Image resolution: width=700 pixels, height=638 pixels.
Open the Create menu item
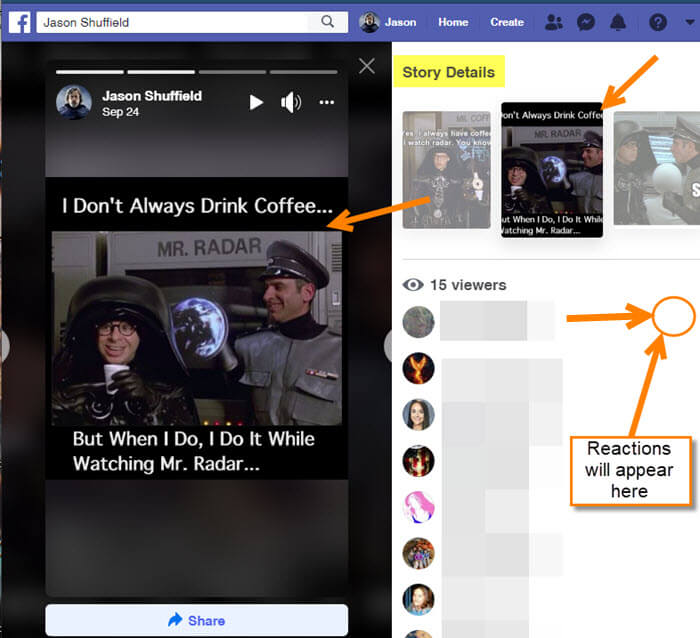[x=507, y=22]
